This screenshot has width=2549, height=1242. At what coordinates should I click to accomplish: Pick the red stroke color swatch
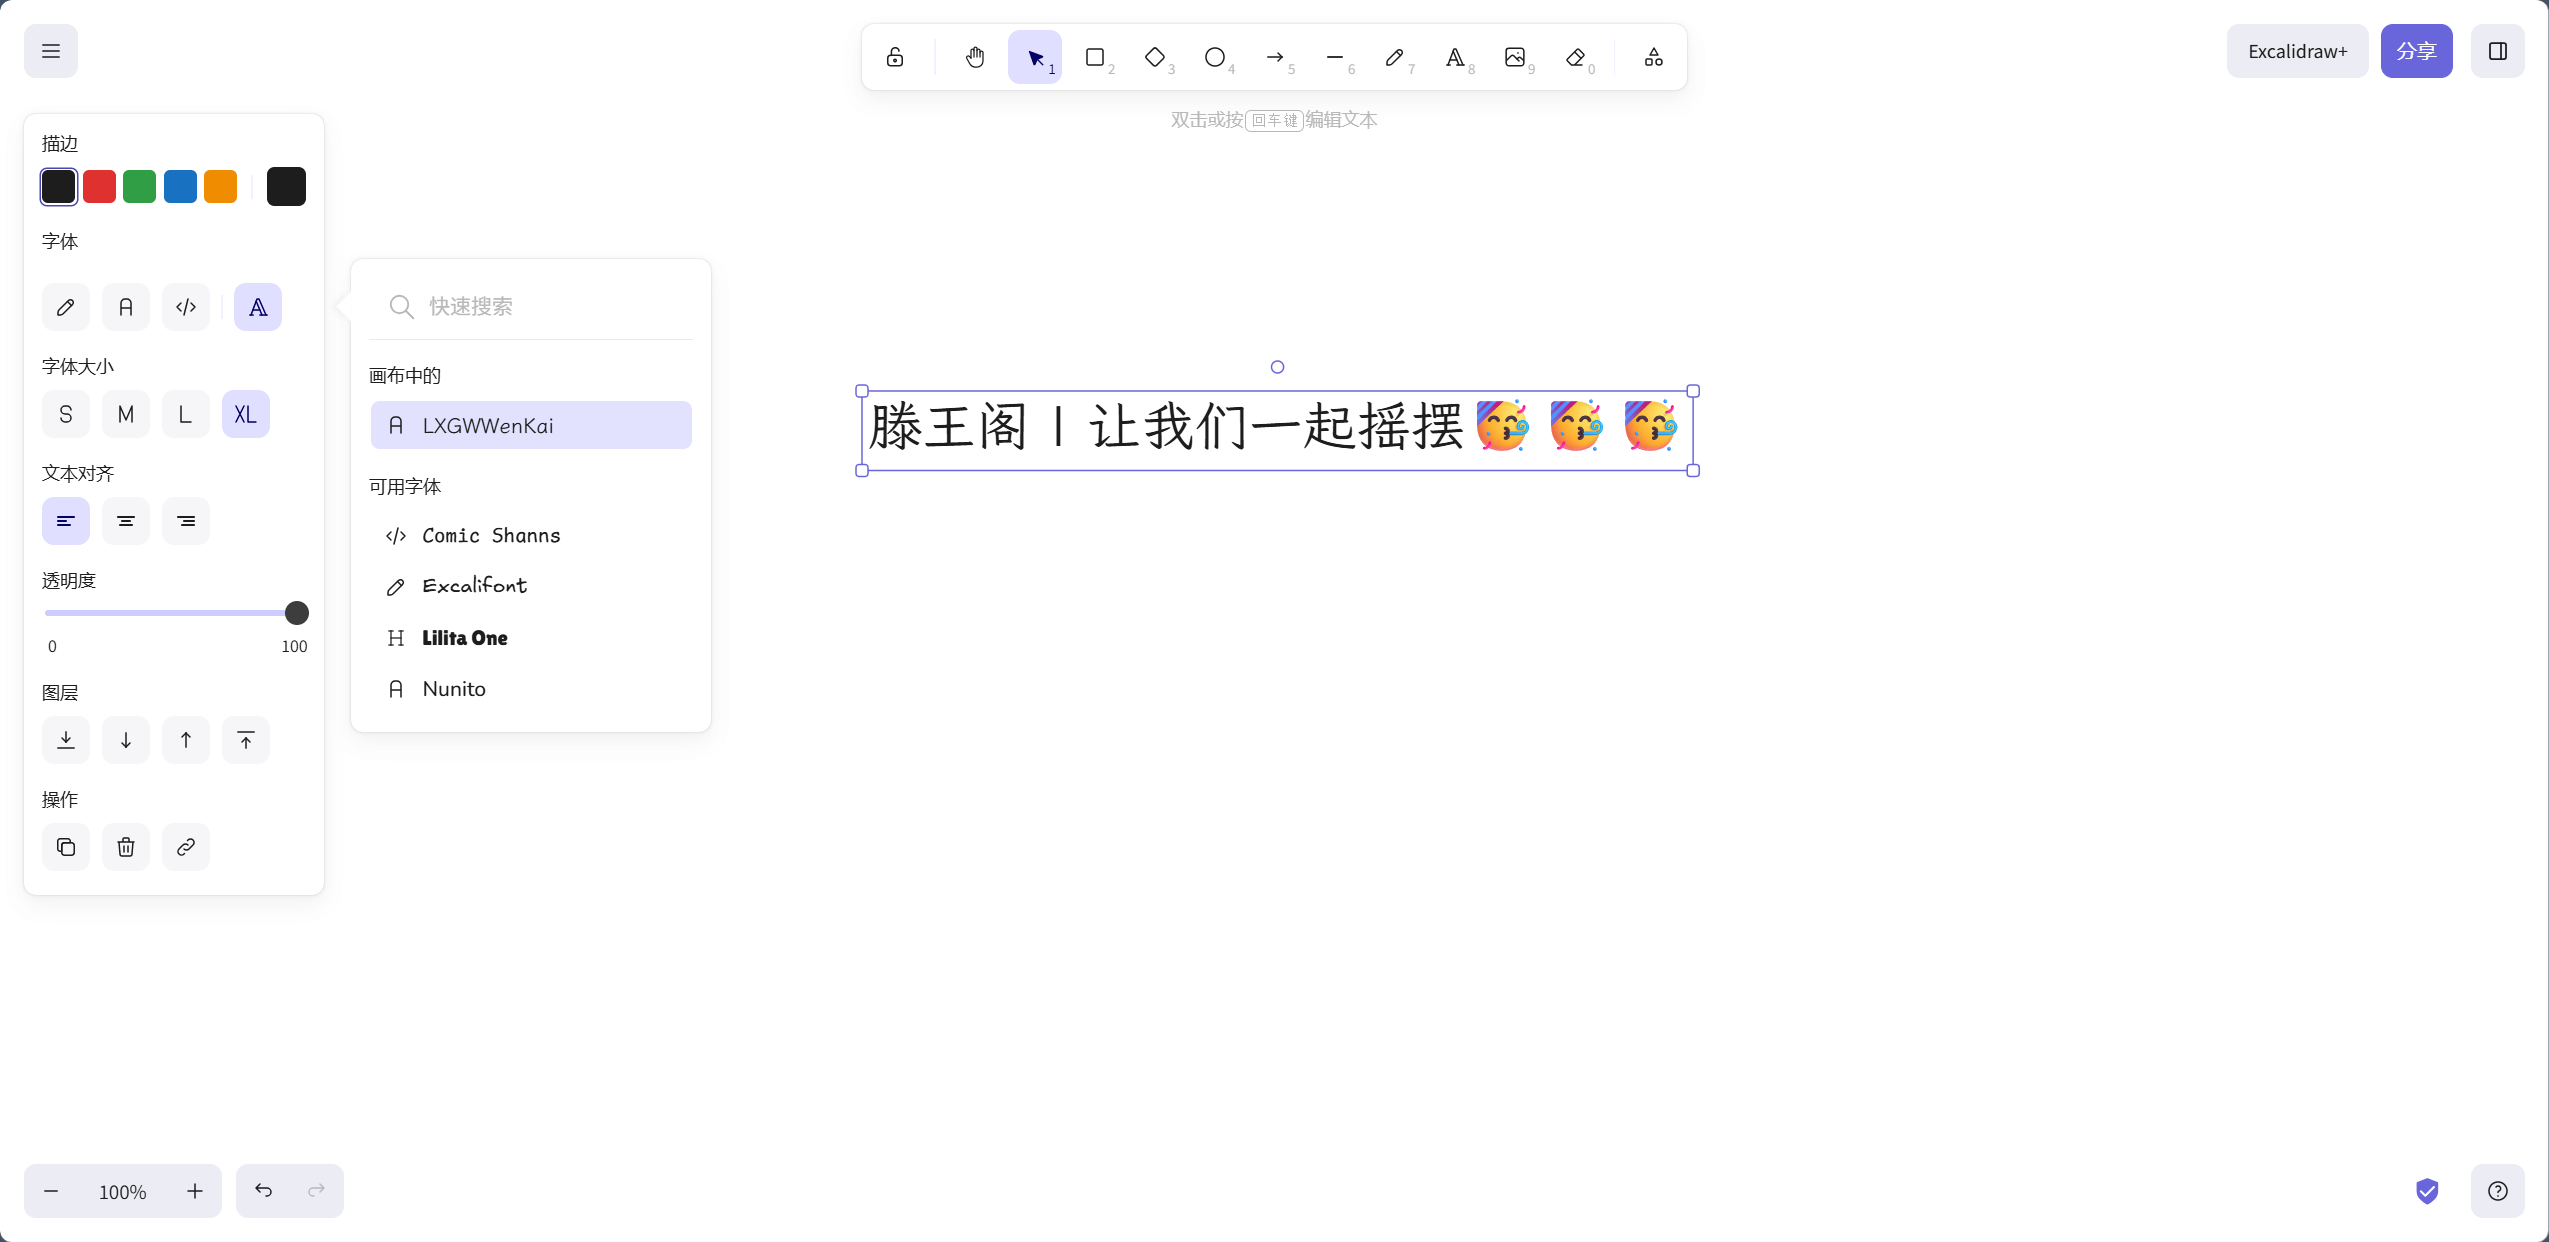99,187
